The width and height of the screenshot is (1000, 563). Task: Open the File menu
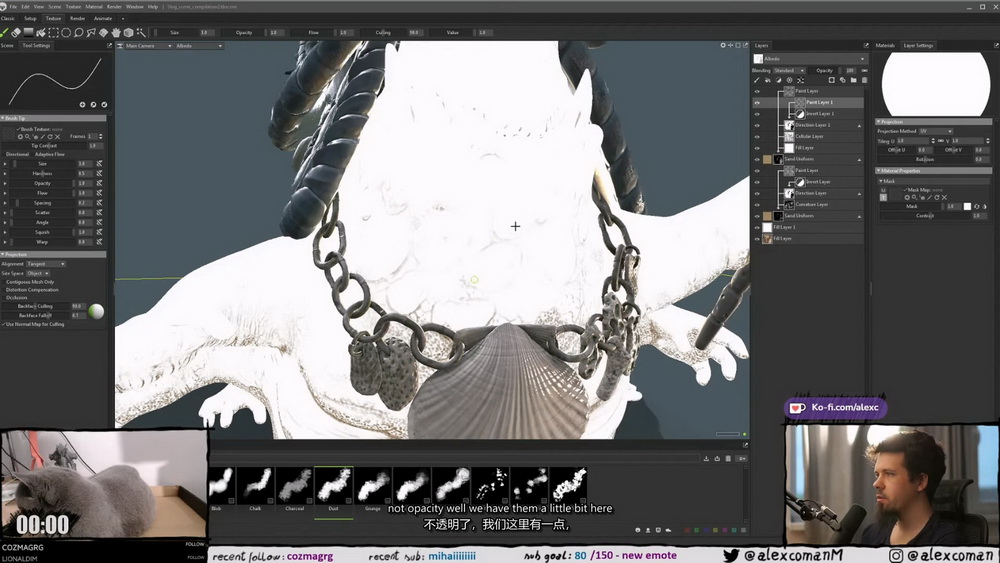tap(13, 6)
